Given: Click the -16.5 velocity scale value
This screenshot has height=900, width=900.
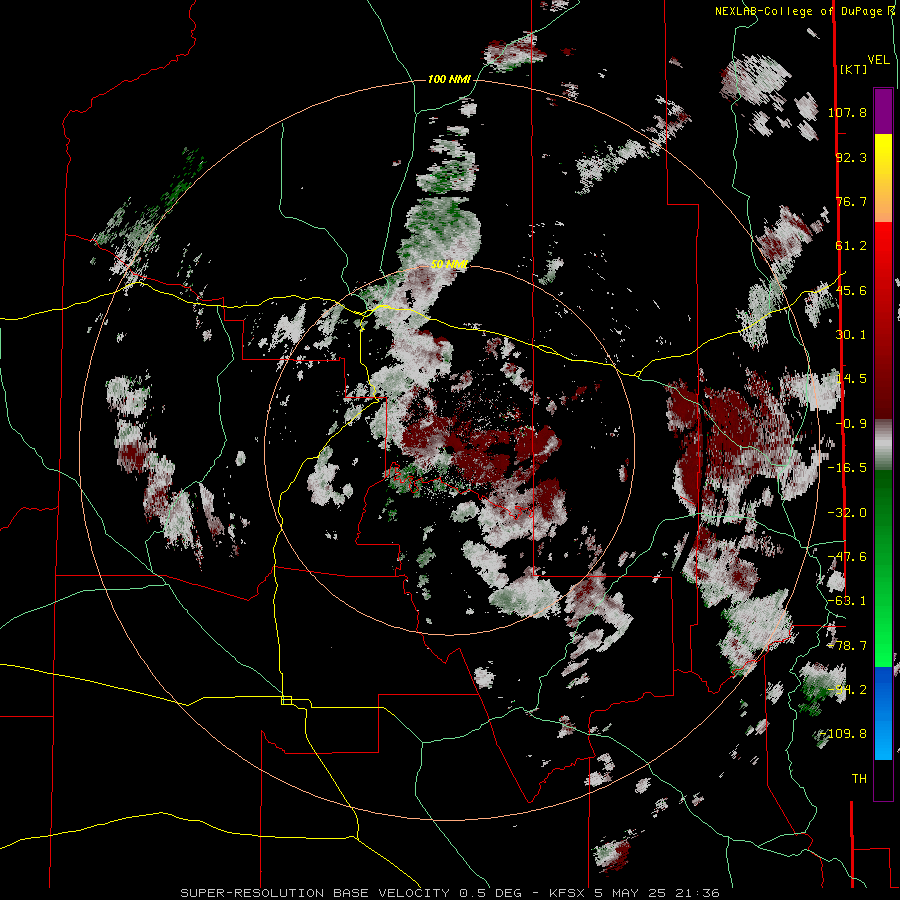Looking at the screenshot, I should [847, 468].
